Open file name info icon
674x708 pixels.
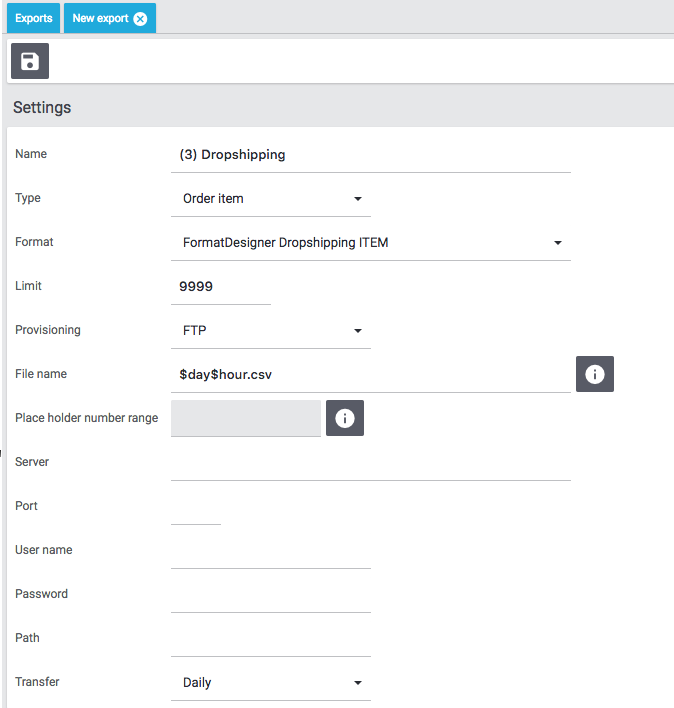pyautogui.click(x=594, y=374)
